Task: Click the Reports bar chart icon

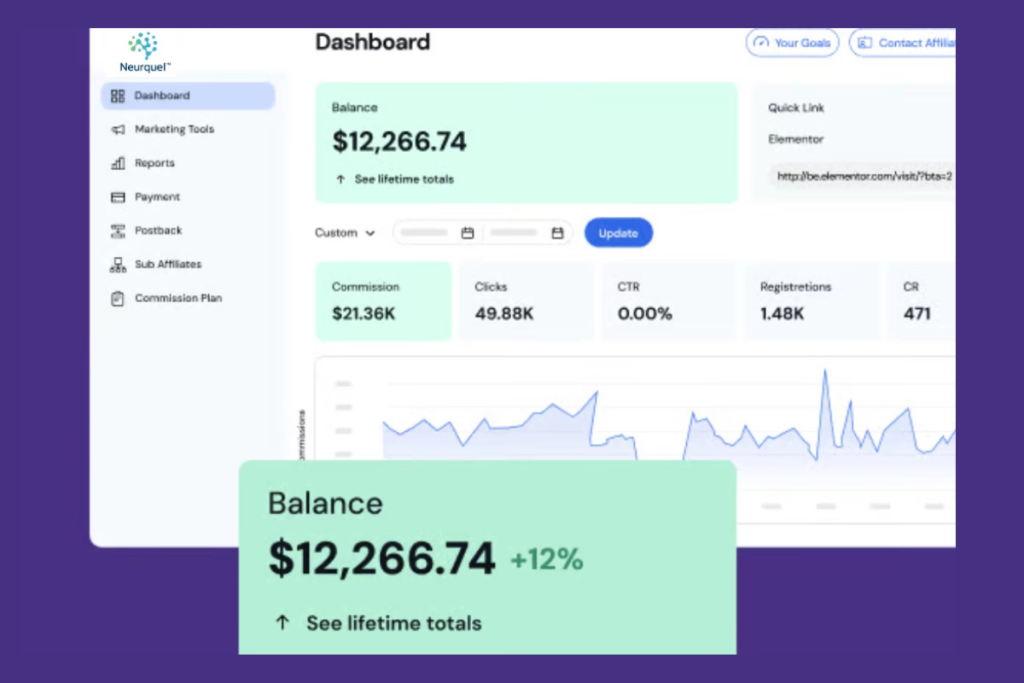Action: [118, 163]
